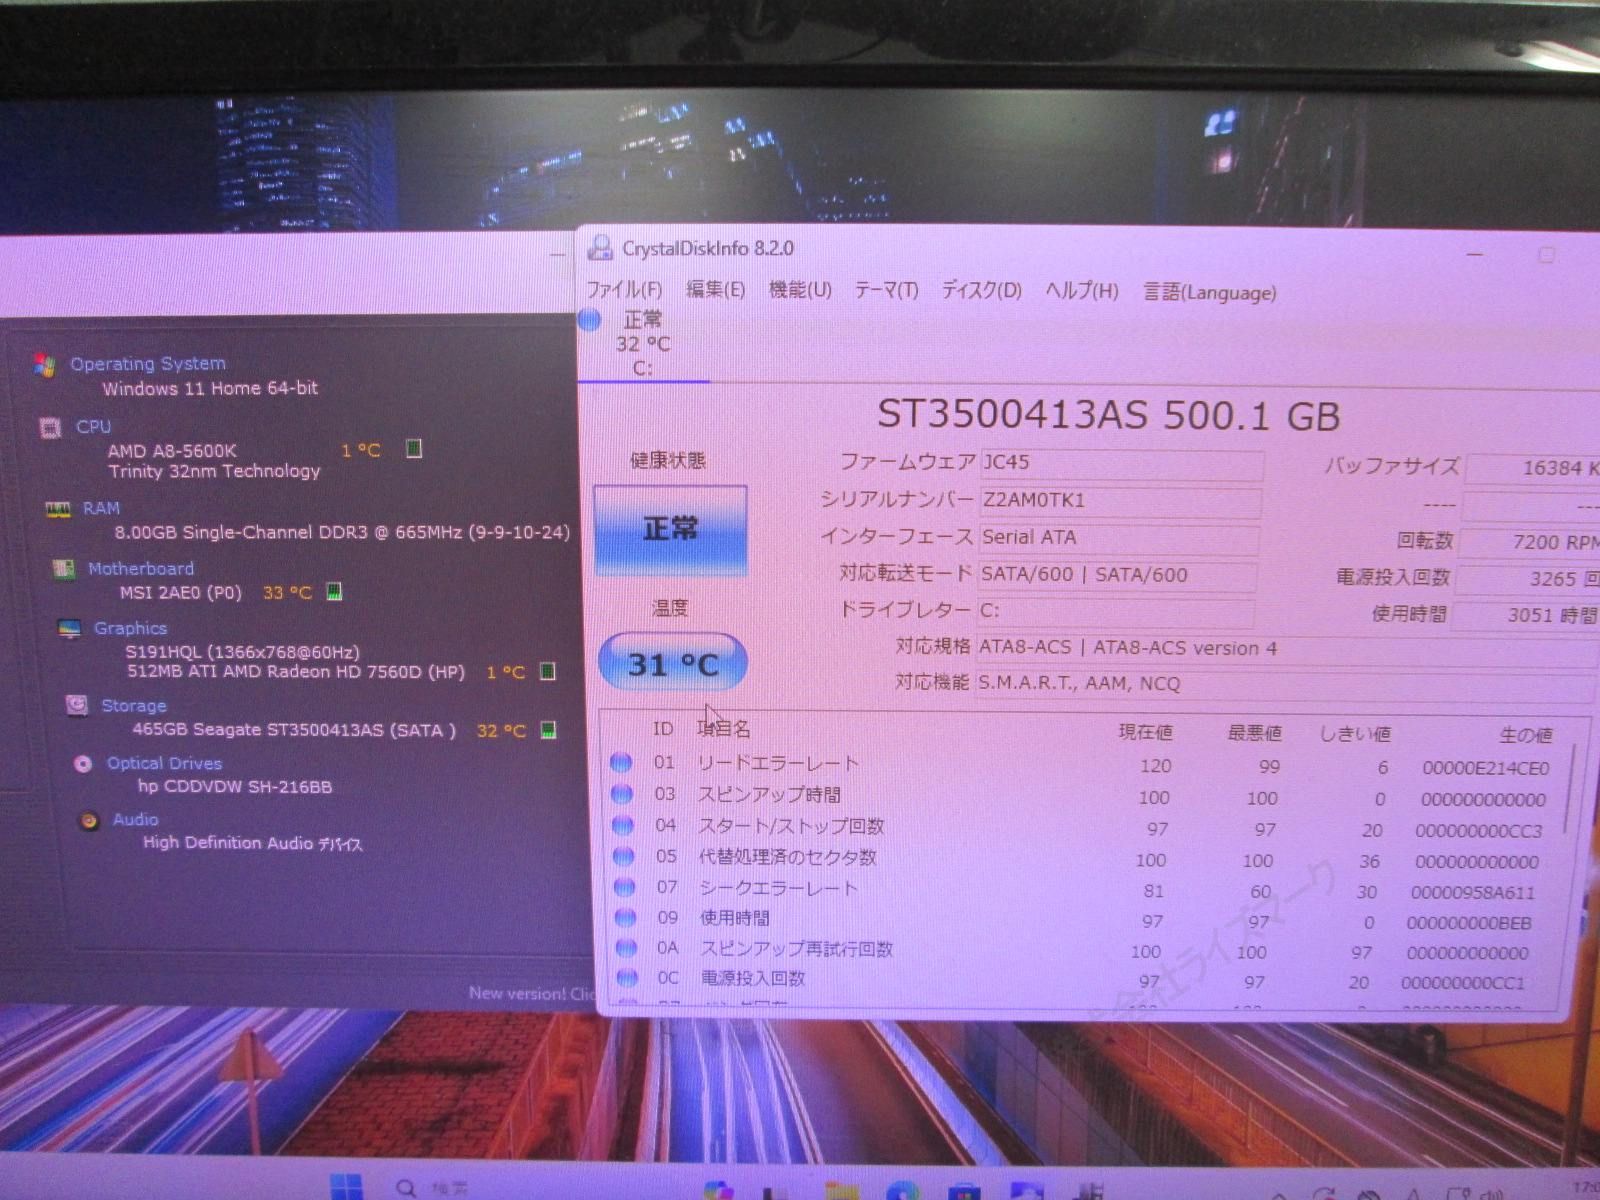This screenshot has height=1200, width=1600.
Task: Click the RAM icon in Speccy
Action: [58, 509]
